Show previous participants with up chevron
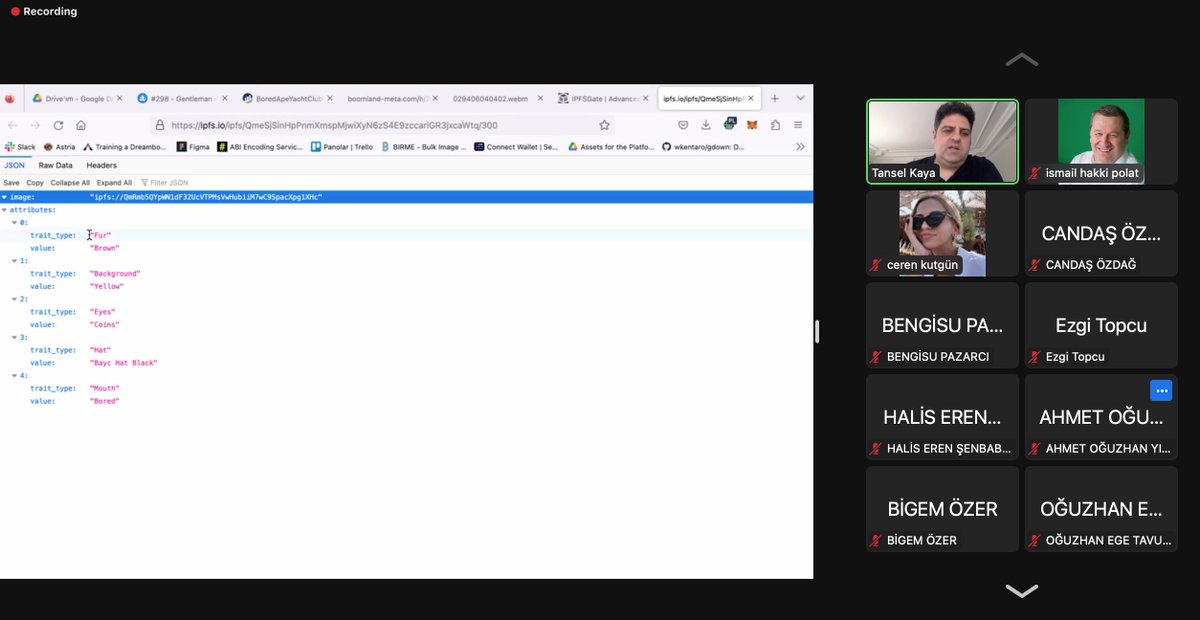The image size is (1200, 620). (x=1021, y=60)
